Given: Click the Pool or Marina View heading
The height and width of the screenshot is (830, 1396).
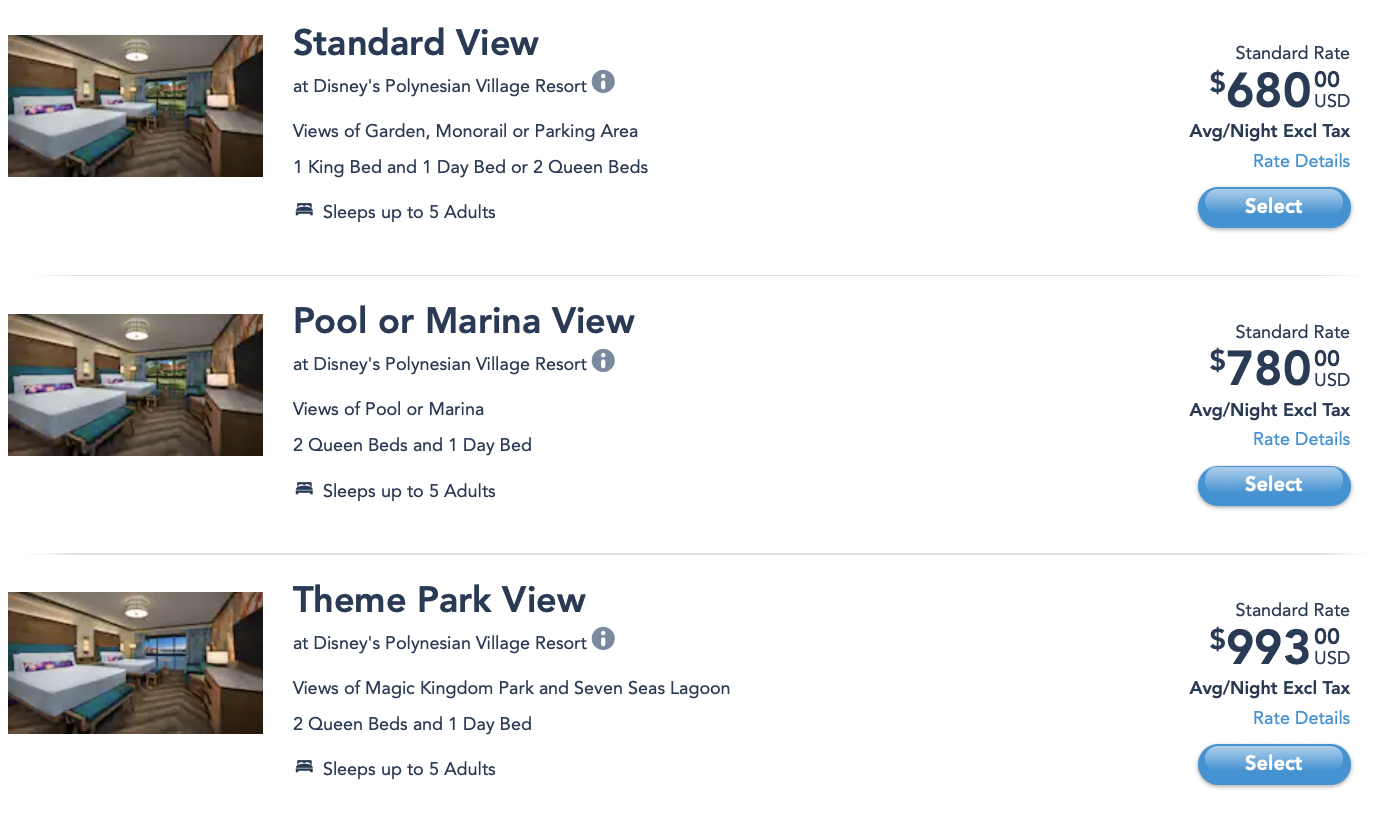Looking at the screenshot, I should point(463,321).
